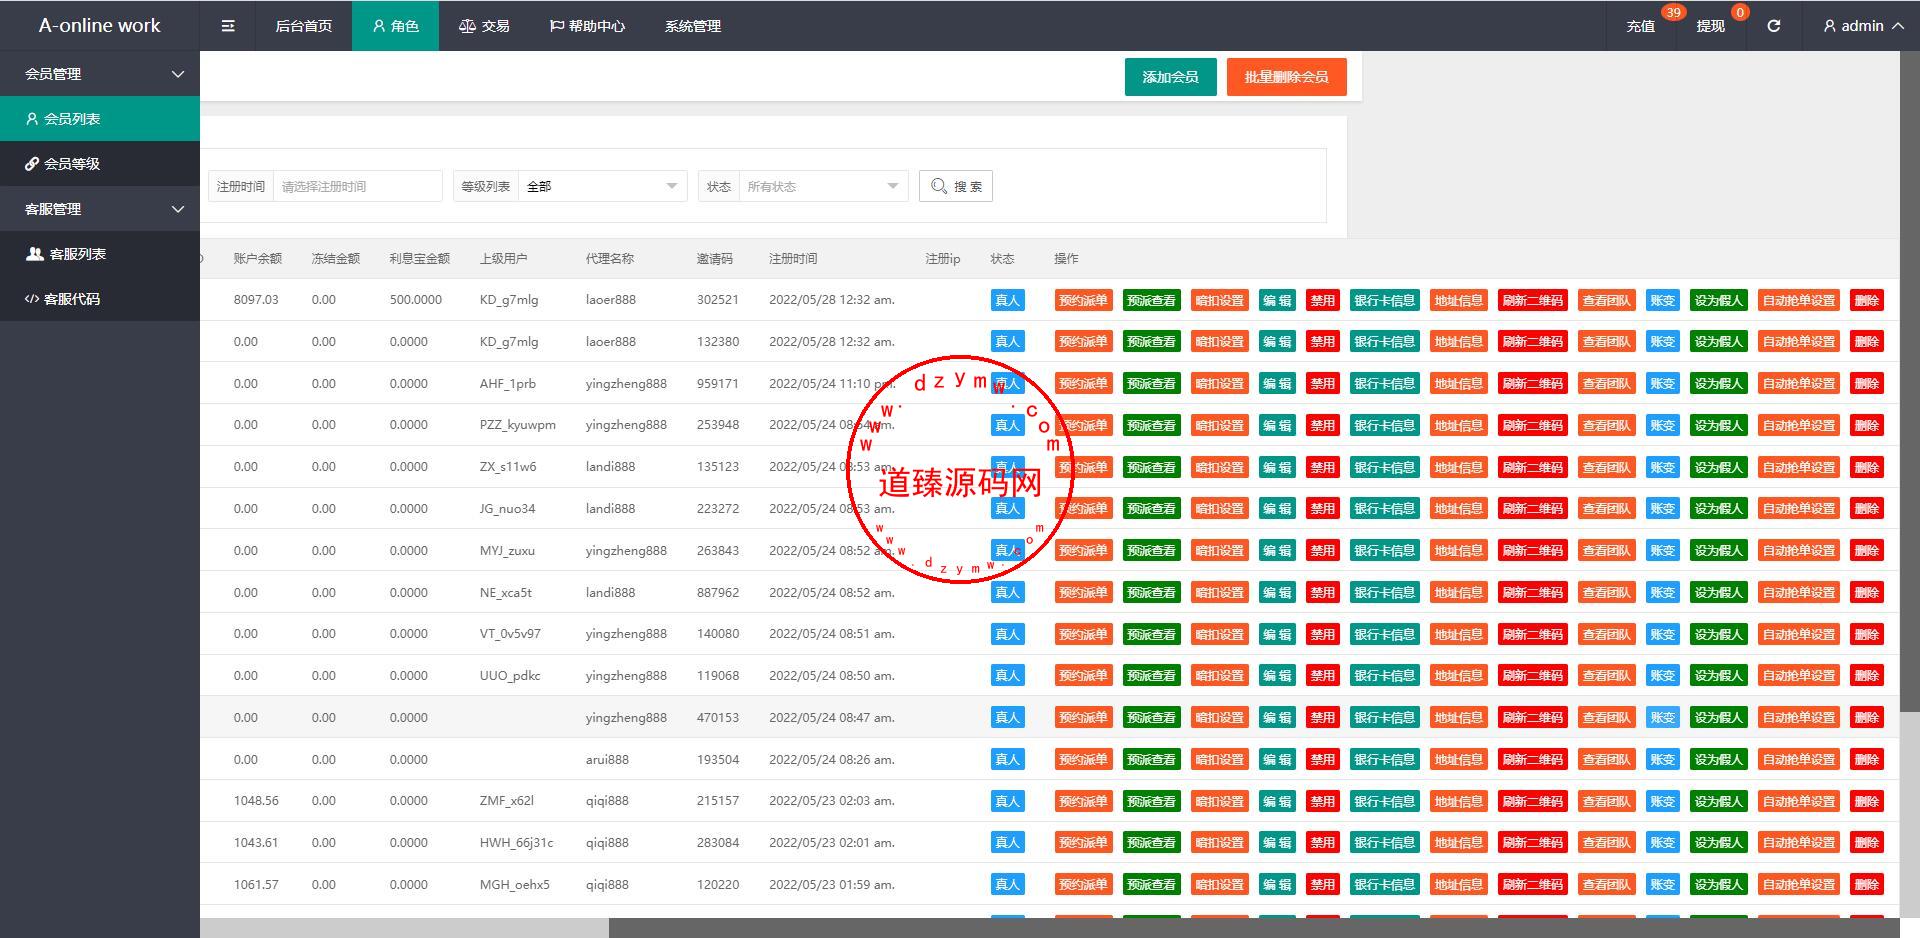This screenshot has height=938, width=1920.
Task: Open 银行卡信息 for invite code 135123
Action: click(1384, 467)
